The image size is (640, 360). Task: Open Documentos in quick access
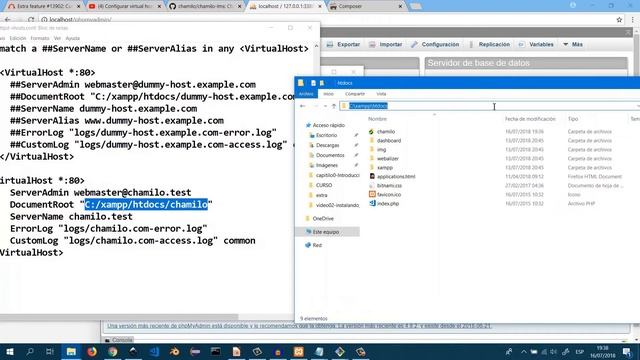click(x=330, y=155)
